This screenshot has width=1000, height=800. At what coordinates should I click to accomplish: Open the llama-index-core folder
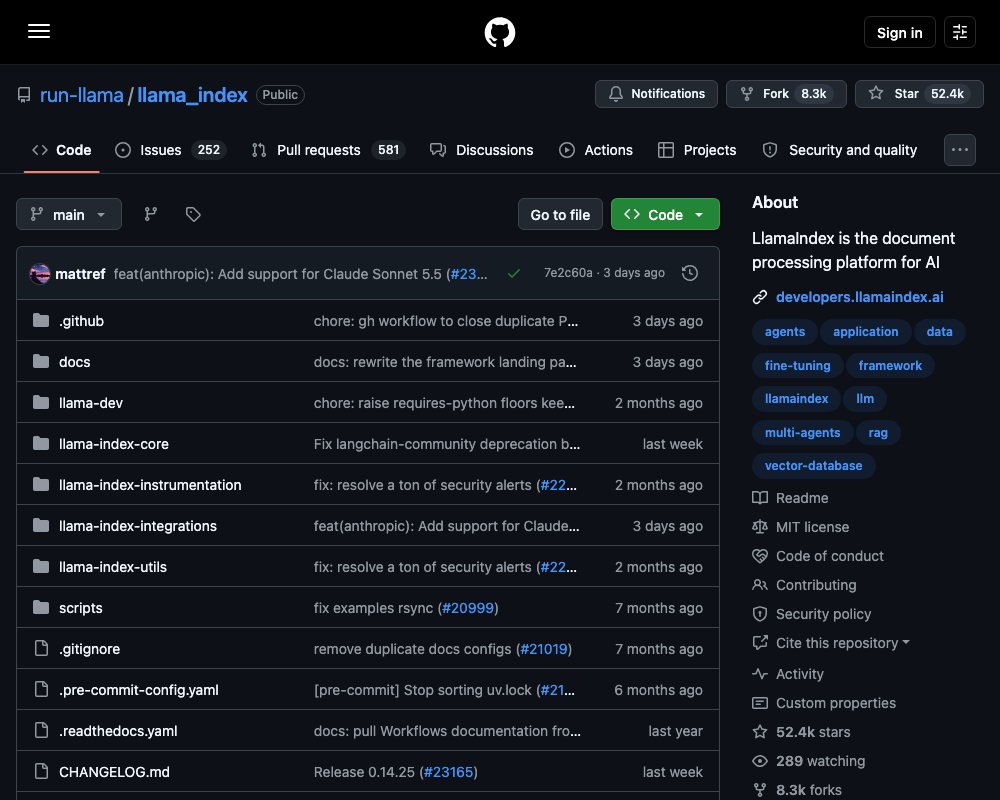[114, 443]
